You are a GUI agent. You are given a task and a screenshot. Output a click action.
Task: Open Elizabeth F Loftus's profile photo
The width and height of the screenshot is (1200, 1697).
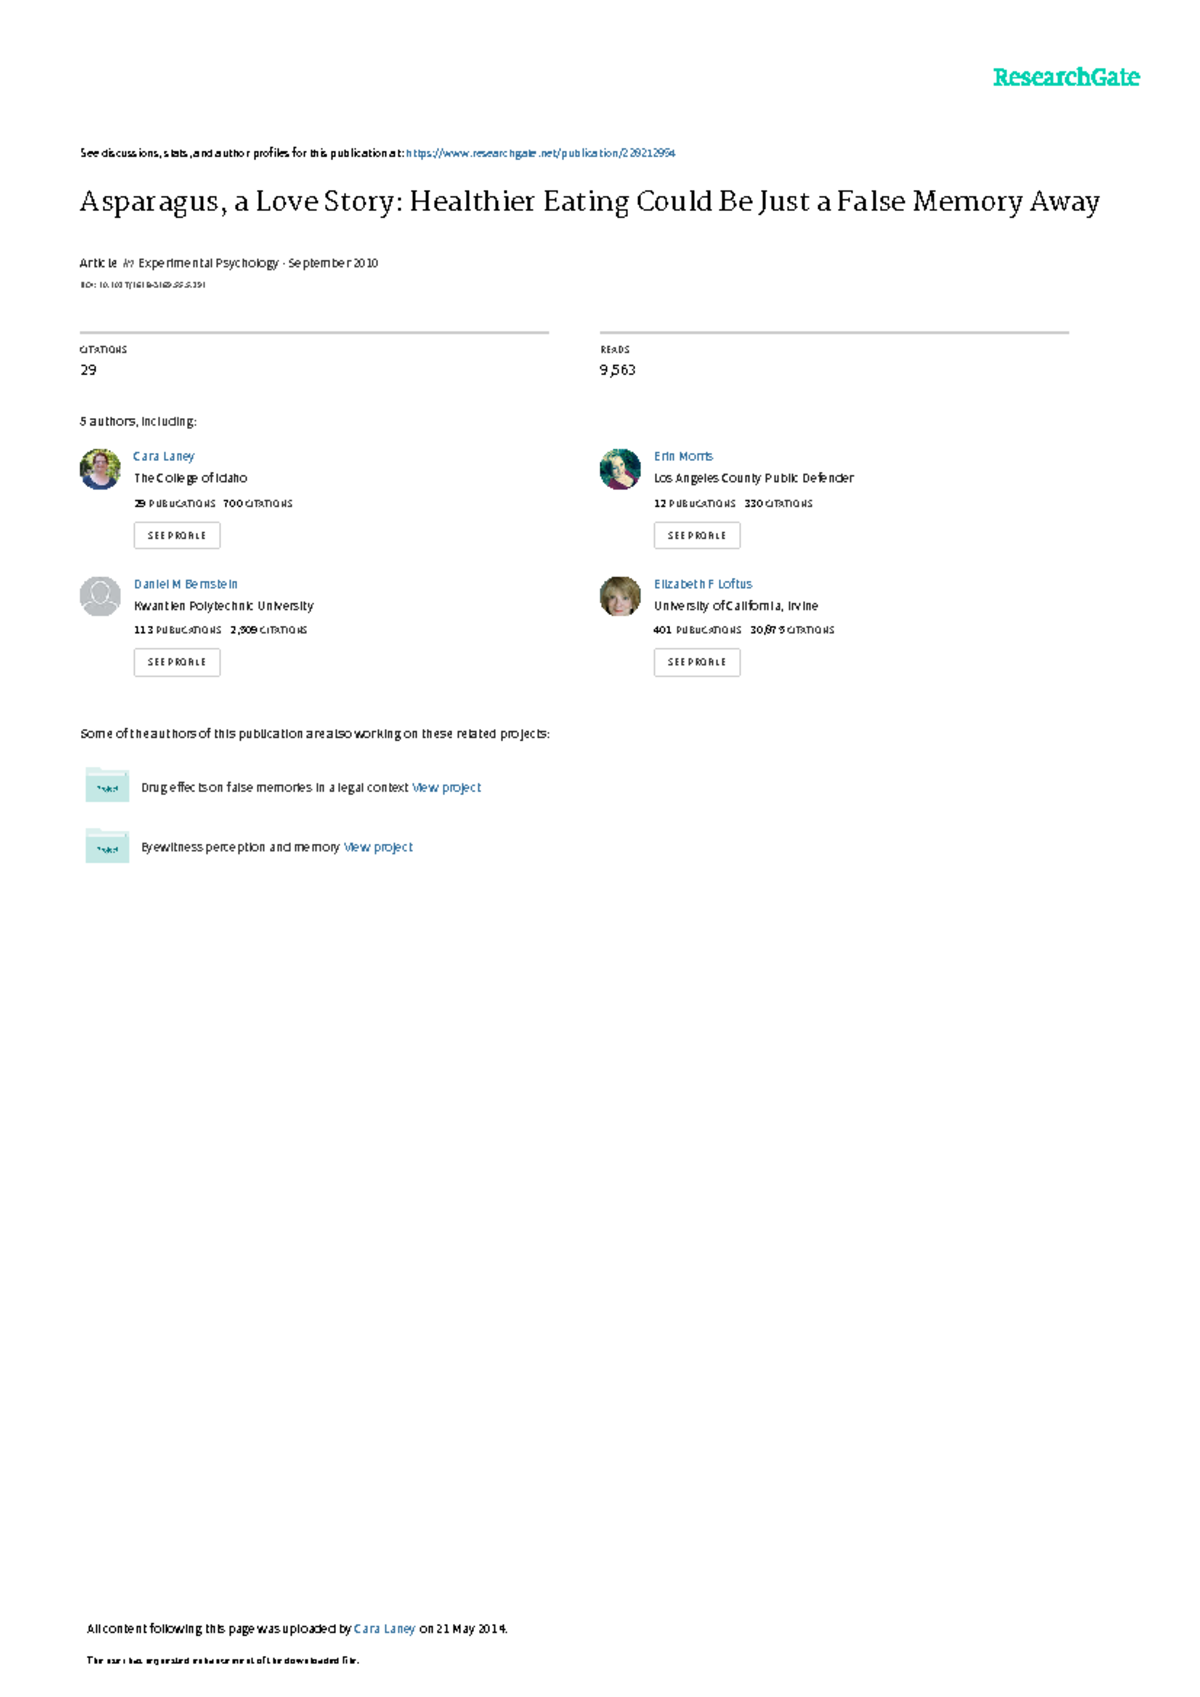pos(620,596)
